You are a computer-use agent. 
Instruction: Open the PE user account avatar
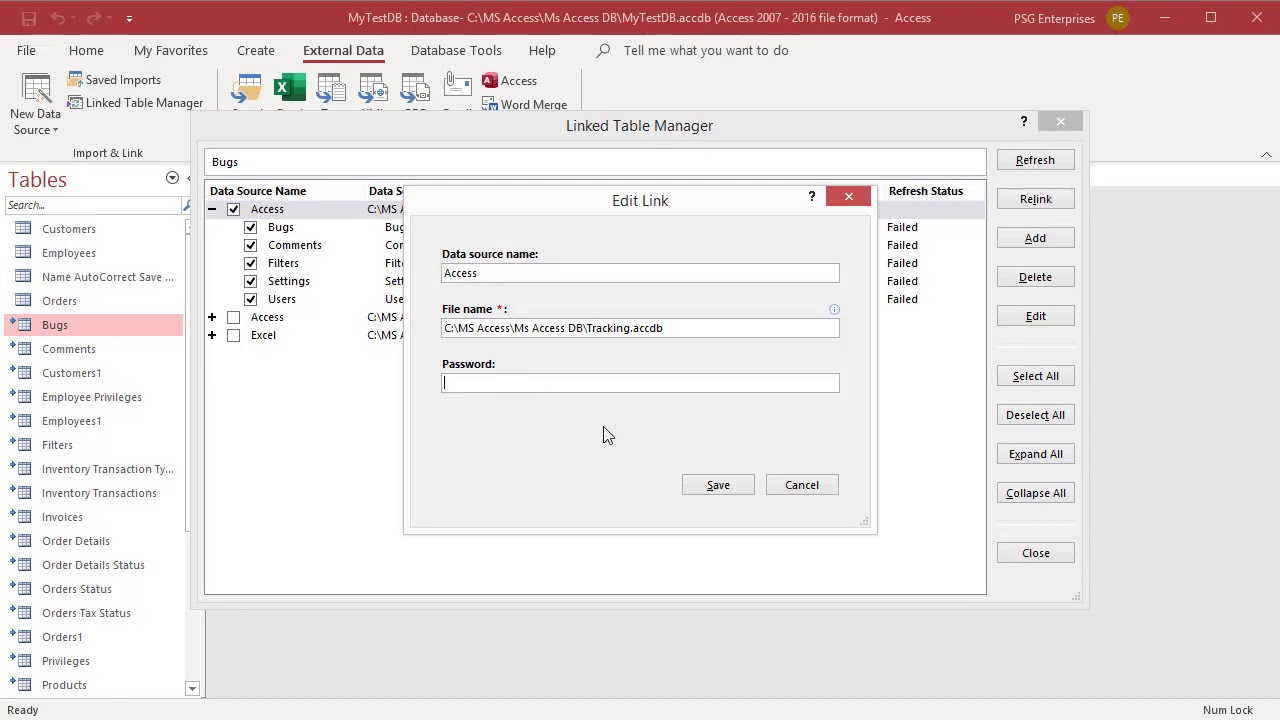pos(1118,18)
